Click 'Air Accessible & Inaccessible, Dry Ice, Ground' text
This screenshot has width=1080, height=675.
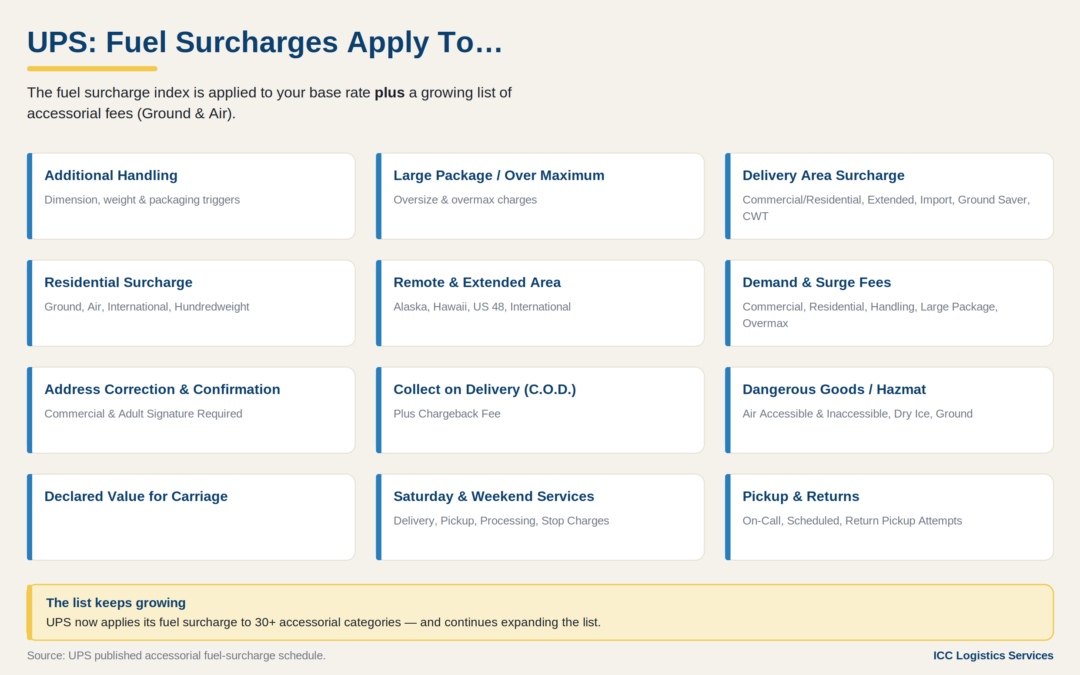pyautogui.click(x=858, y=414)
